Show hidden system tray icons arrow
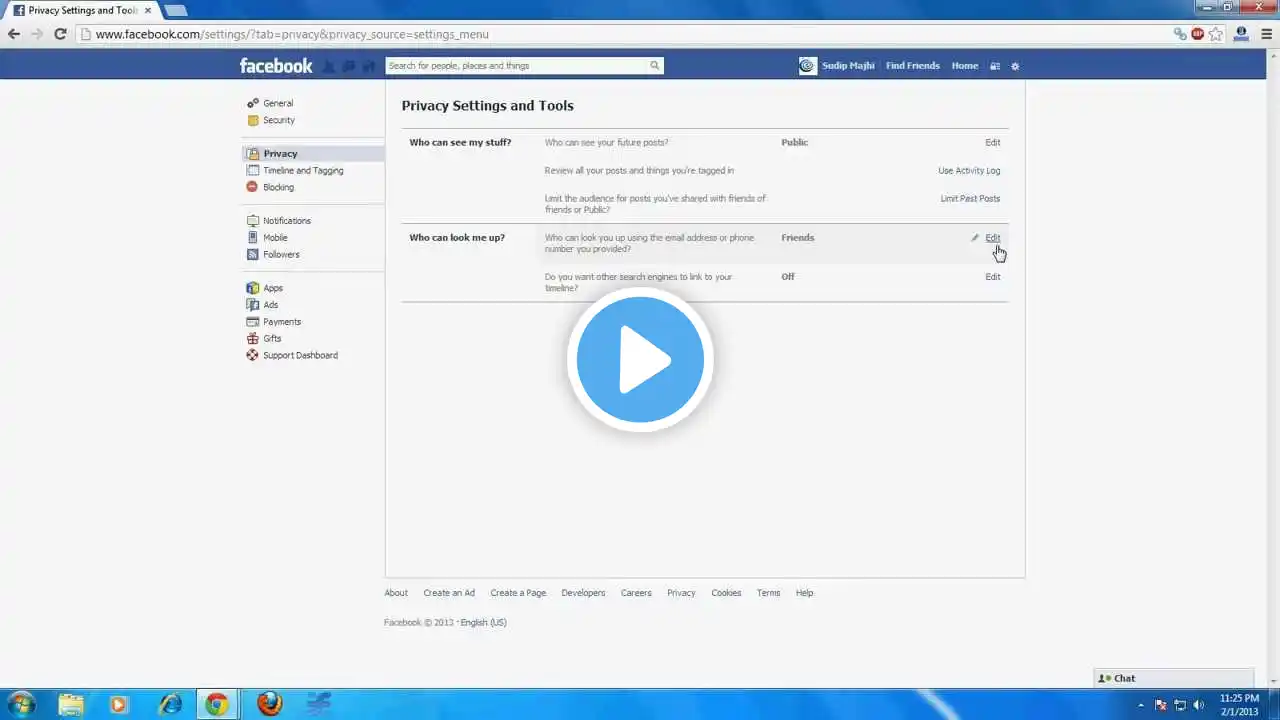Screen dimensions: 1280x720 coord(1141,705)
